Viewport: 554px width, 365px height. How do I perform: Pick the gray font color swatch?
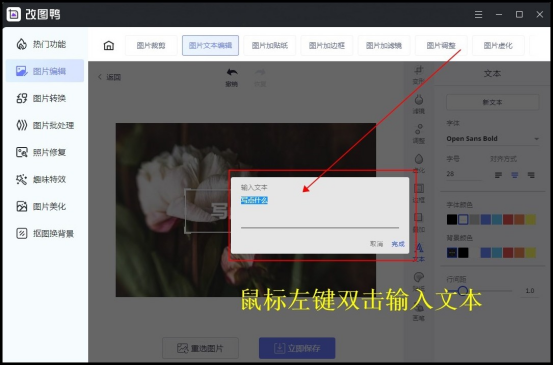pyautogui.click(x=475, y=219)
